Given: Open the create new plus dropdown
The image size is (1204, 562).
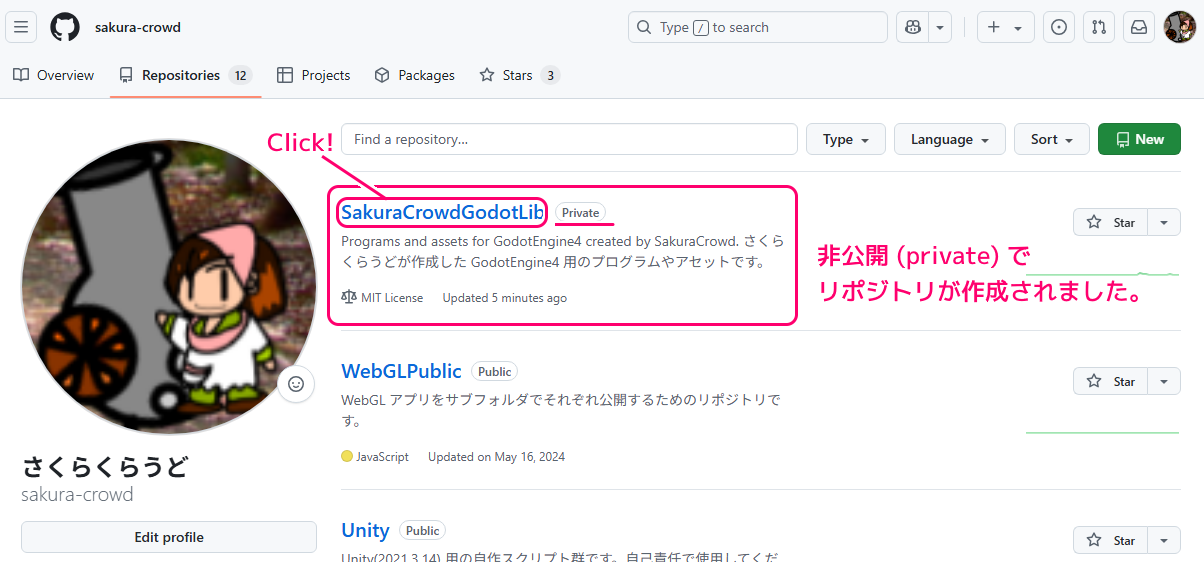Looking at the screenshot, I should 1005,28.
